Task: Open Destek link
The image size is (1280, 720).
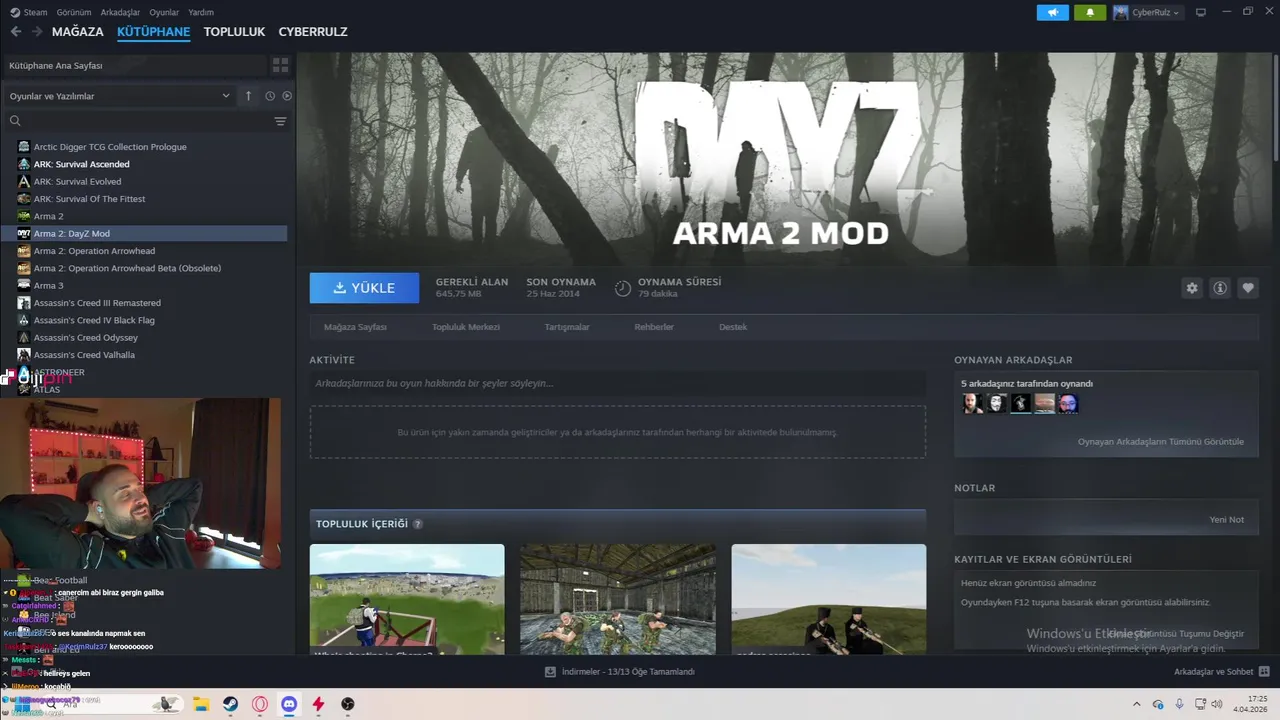Action: tap(733, 327)
